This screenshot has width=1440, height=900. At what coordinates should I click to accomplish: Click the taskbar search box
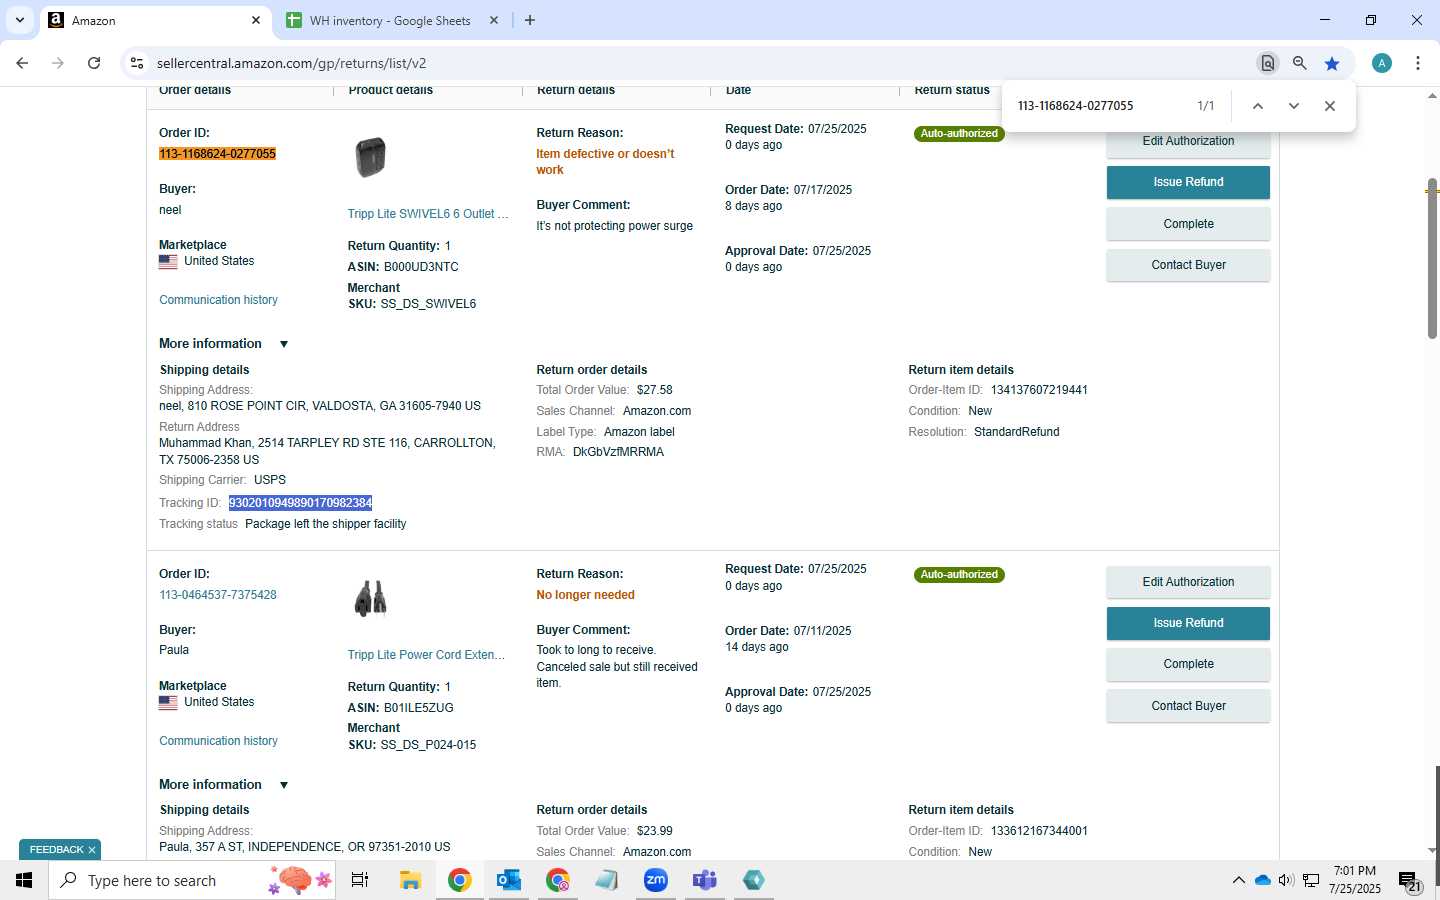(x=192, y=880)
